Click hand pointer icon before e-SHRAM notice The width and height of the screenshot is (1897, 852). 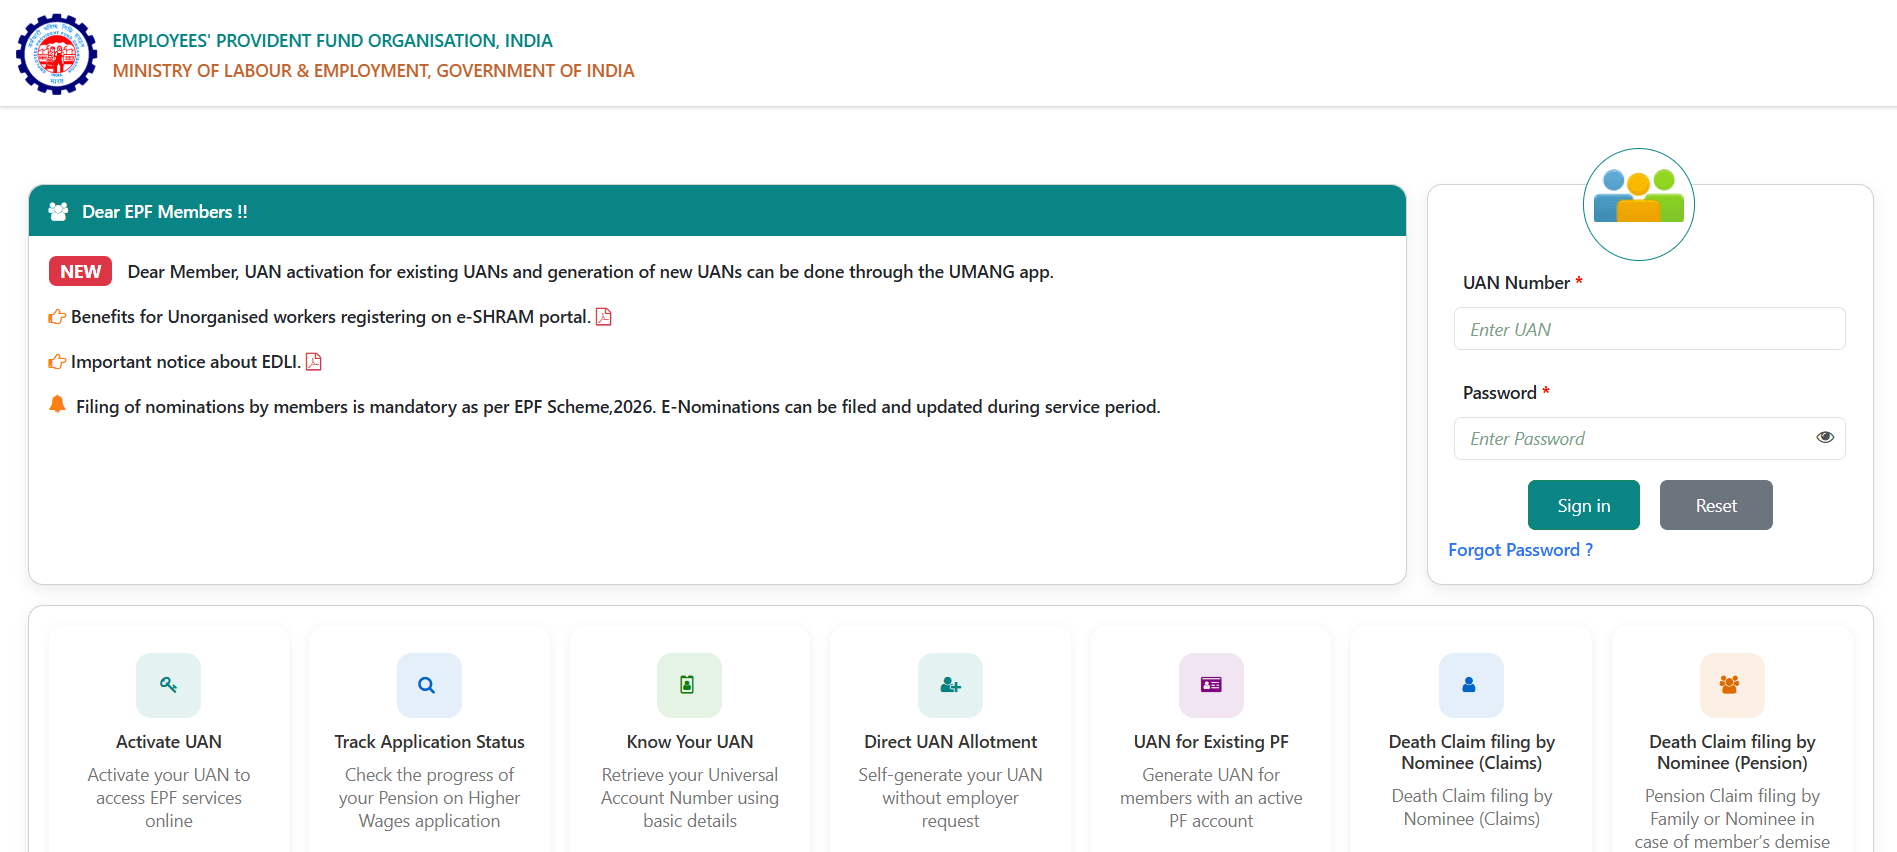tap(57, 317)
